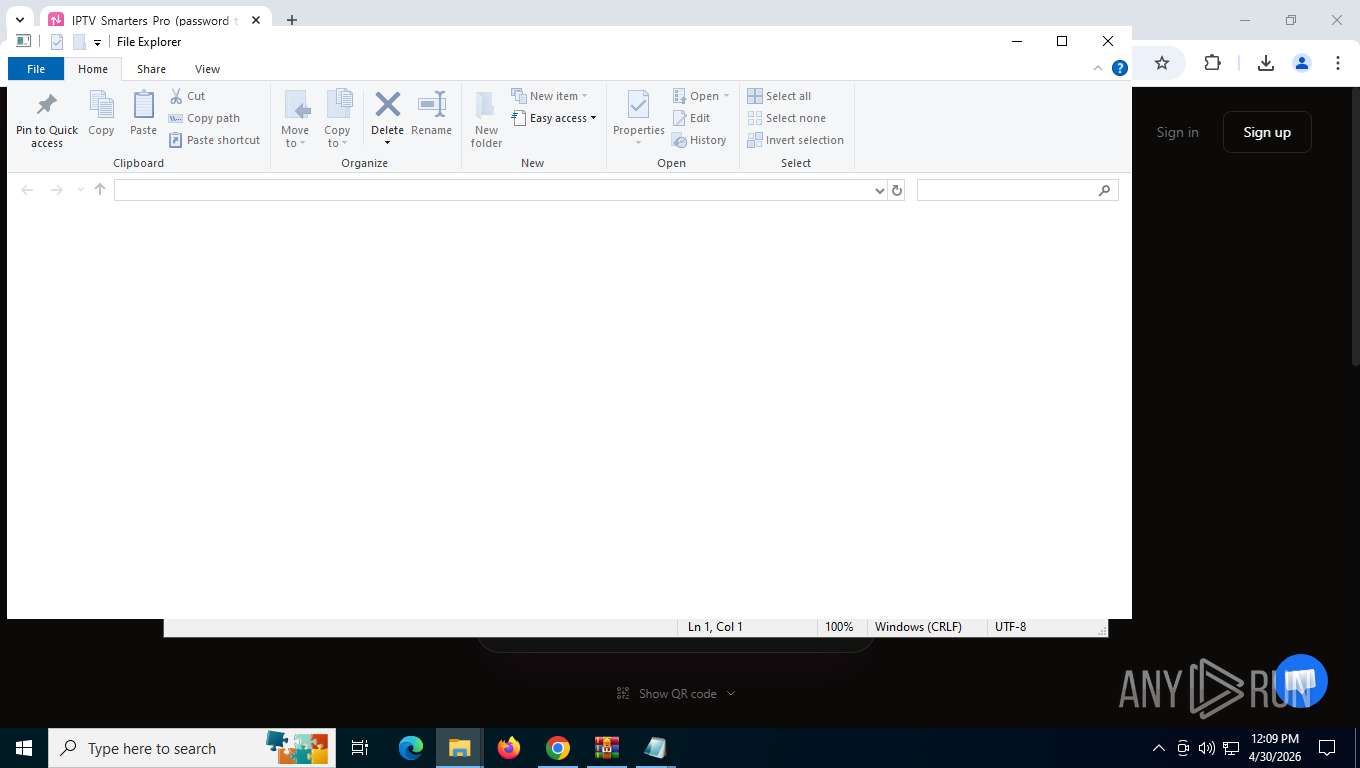The image size is (1360, 768).
Task: Click the Properties icon
Action: tap(638, 104)
